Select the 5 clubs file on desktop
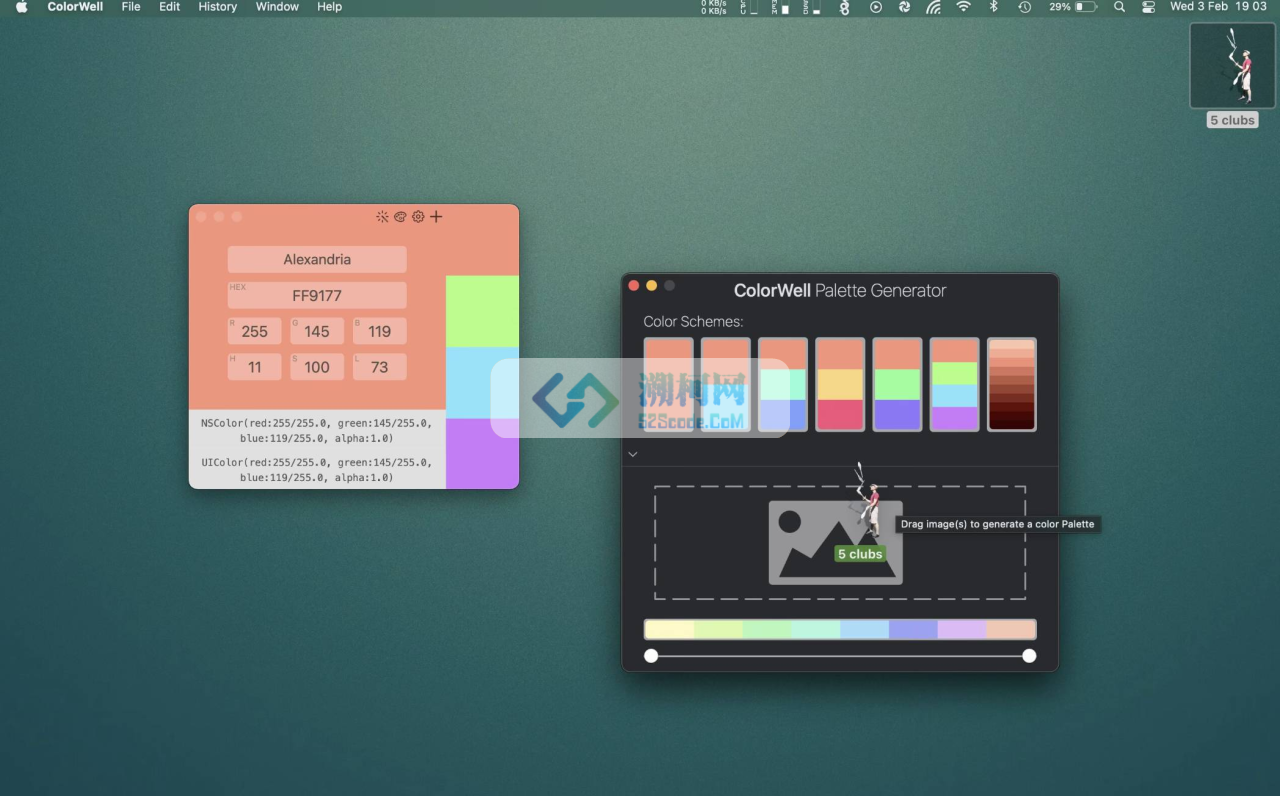 point(1232,75)
